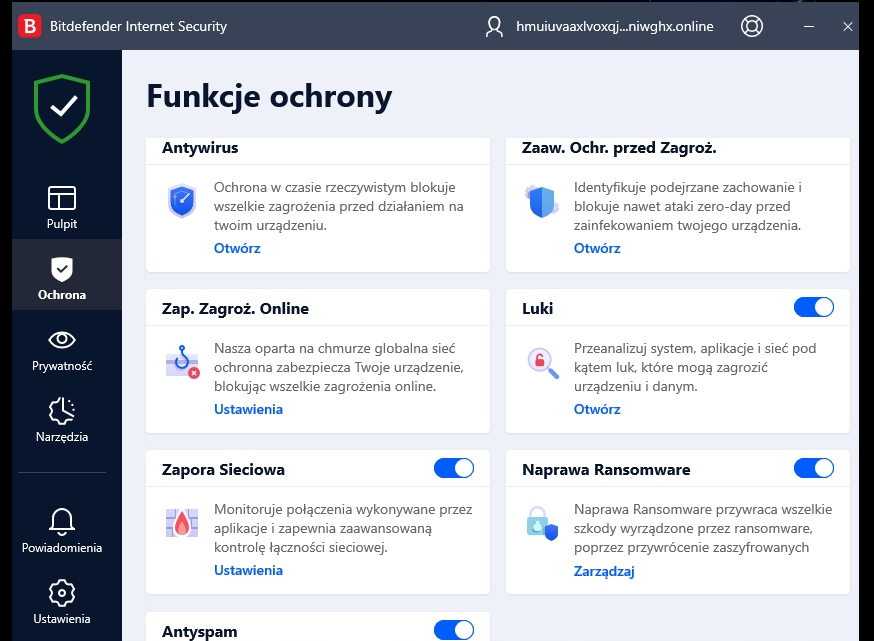Minimize the Bitdefender window
Screen dimensions: 874x641
click(x=809, y=26)
